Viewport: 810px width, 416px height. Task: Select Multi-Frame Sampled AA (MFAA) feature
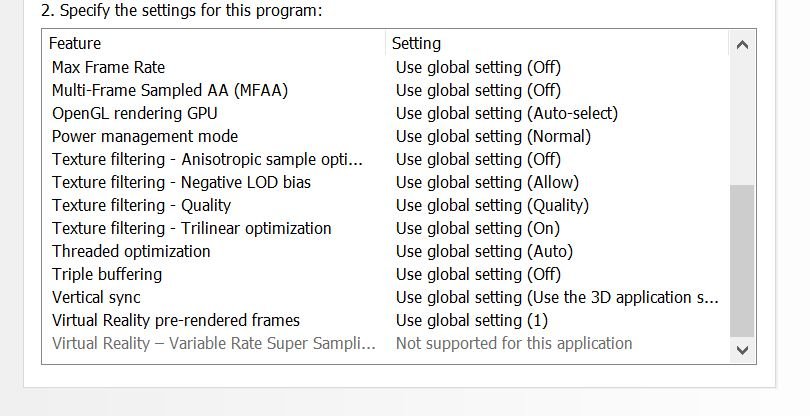pos(169,90)
